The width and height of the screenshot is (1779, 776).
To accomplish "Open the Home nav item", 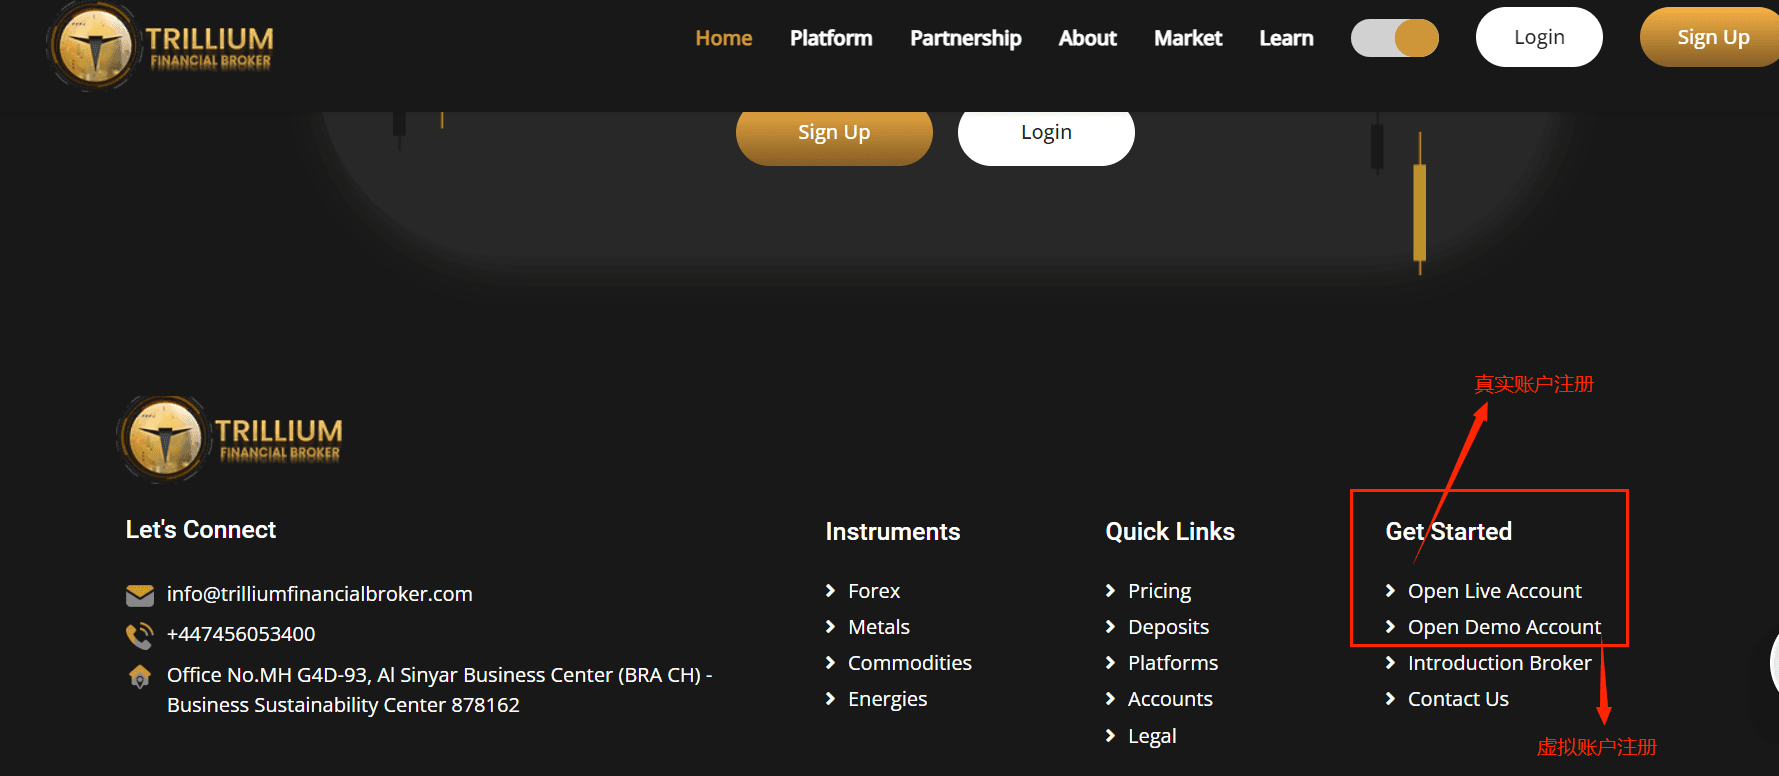I will [724, 38].
